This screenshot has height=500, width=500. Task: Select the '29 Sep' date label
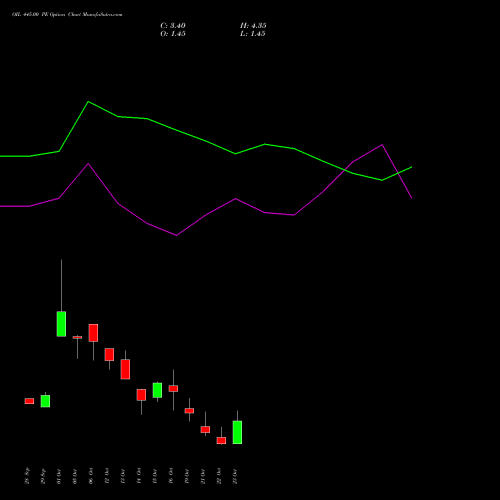click(x=43, y=476)
